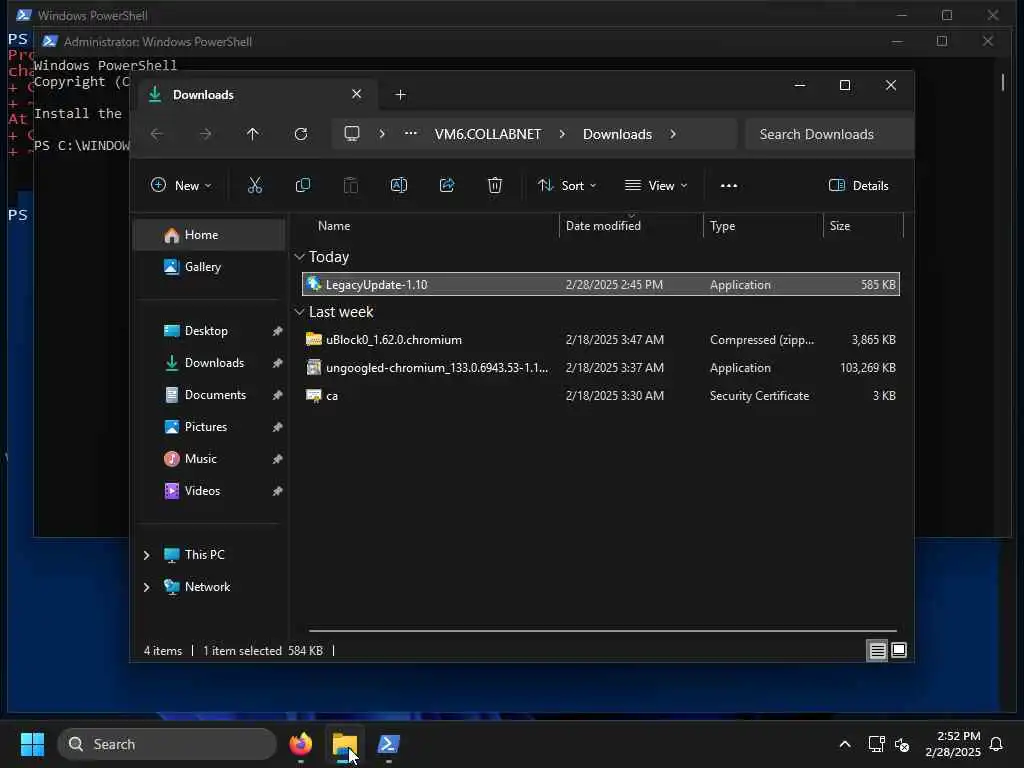Click the PC monitor icon in address bar

[x=352, y=134]
